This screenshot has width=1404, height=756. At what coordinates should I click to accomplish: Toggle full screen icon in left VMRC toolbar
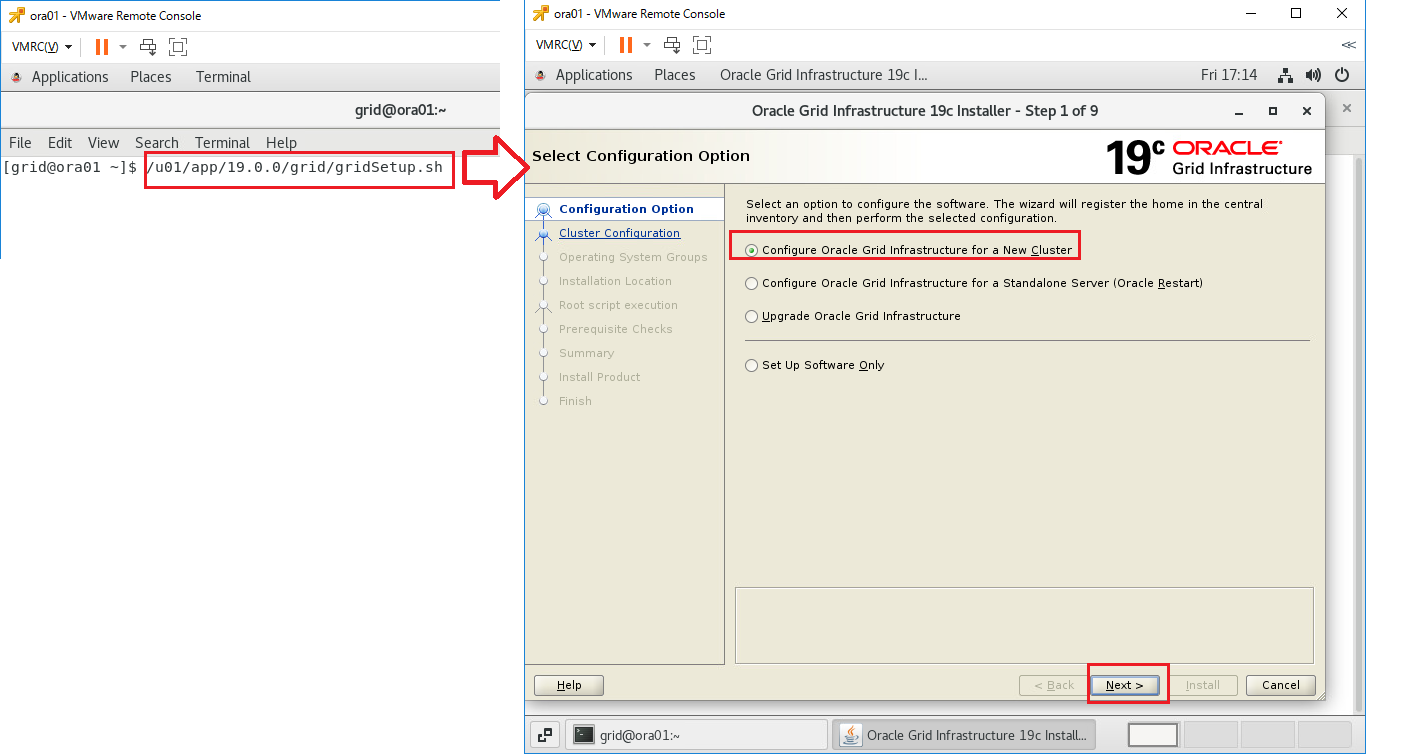click(178, 47)
